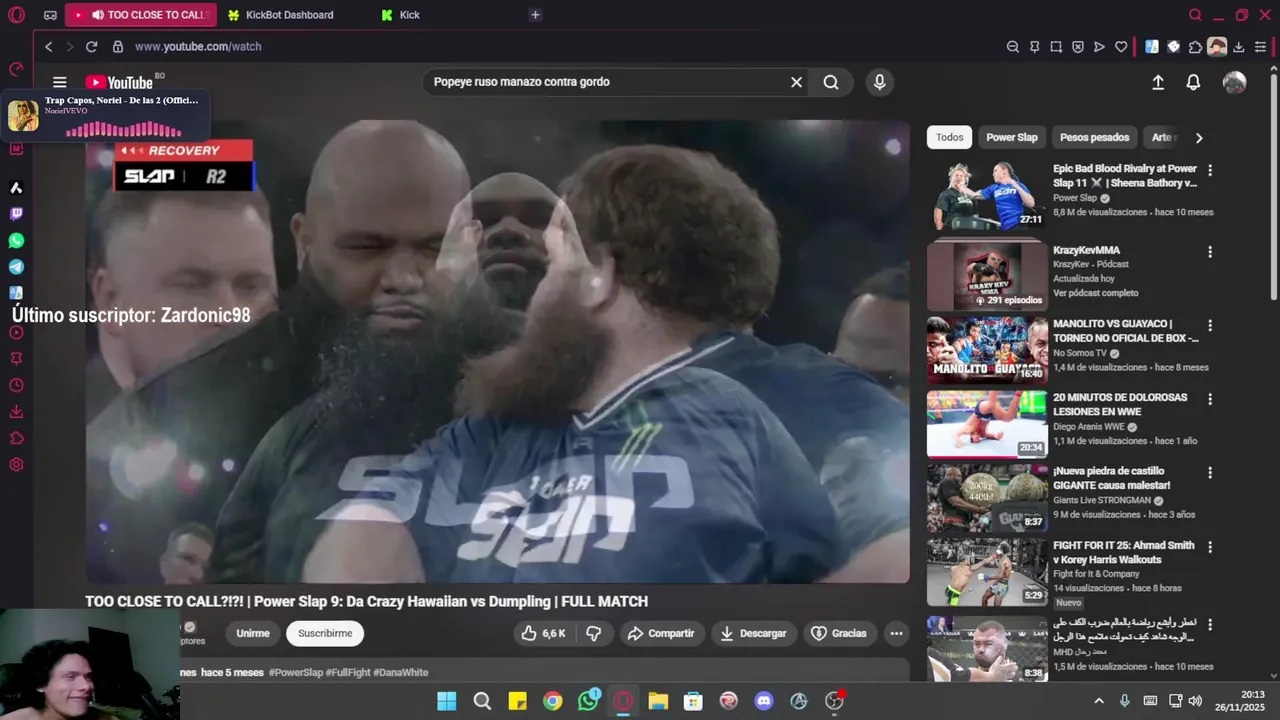
Task: Search tabs with the red magnifier icon
Action: pos(1195,15)
